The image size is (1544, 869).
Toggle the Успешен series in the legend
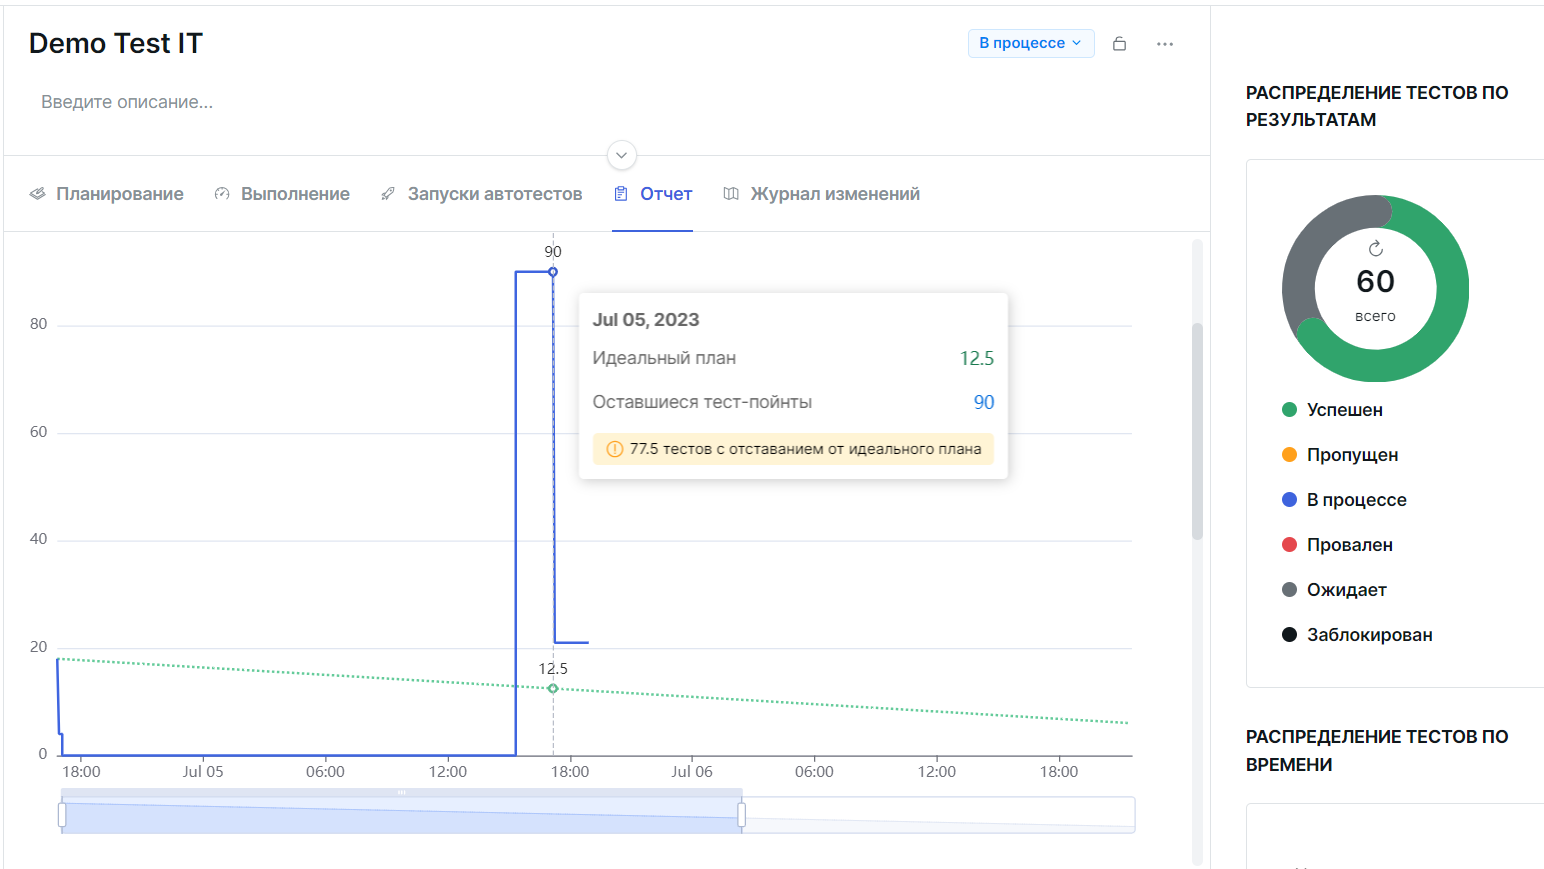[1344, 409]
